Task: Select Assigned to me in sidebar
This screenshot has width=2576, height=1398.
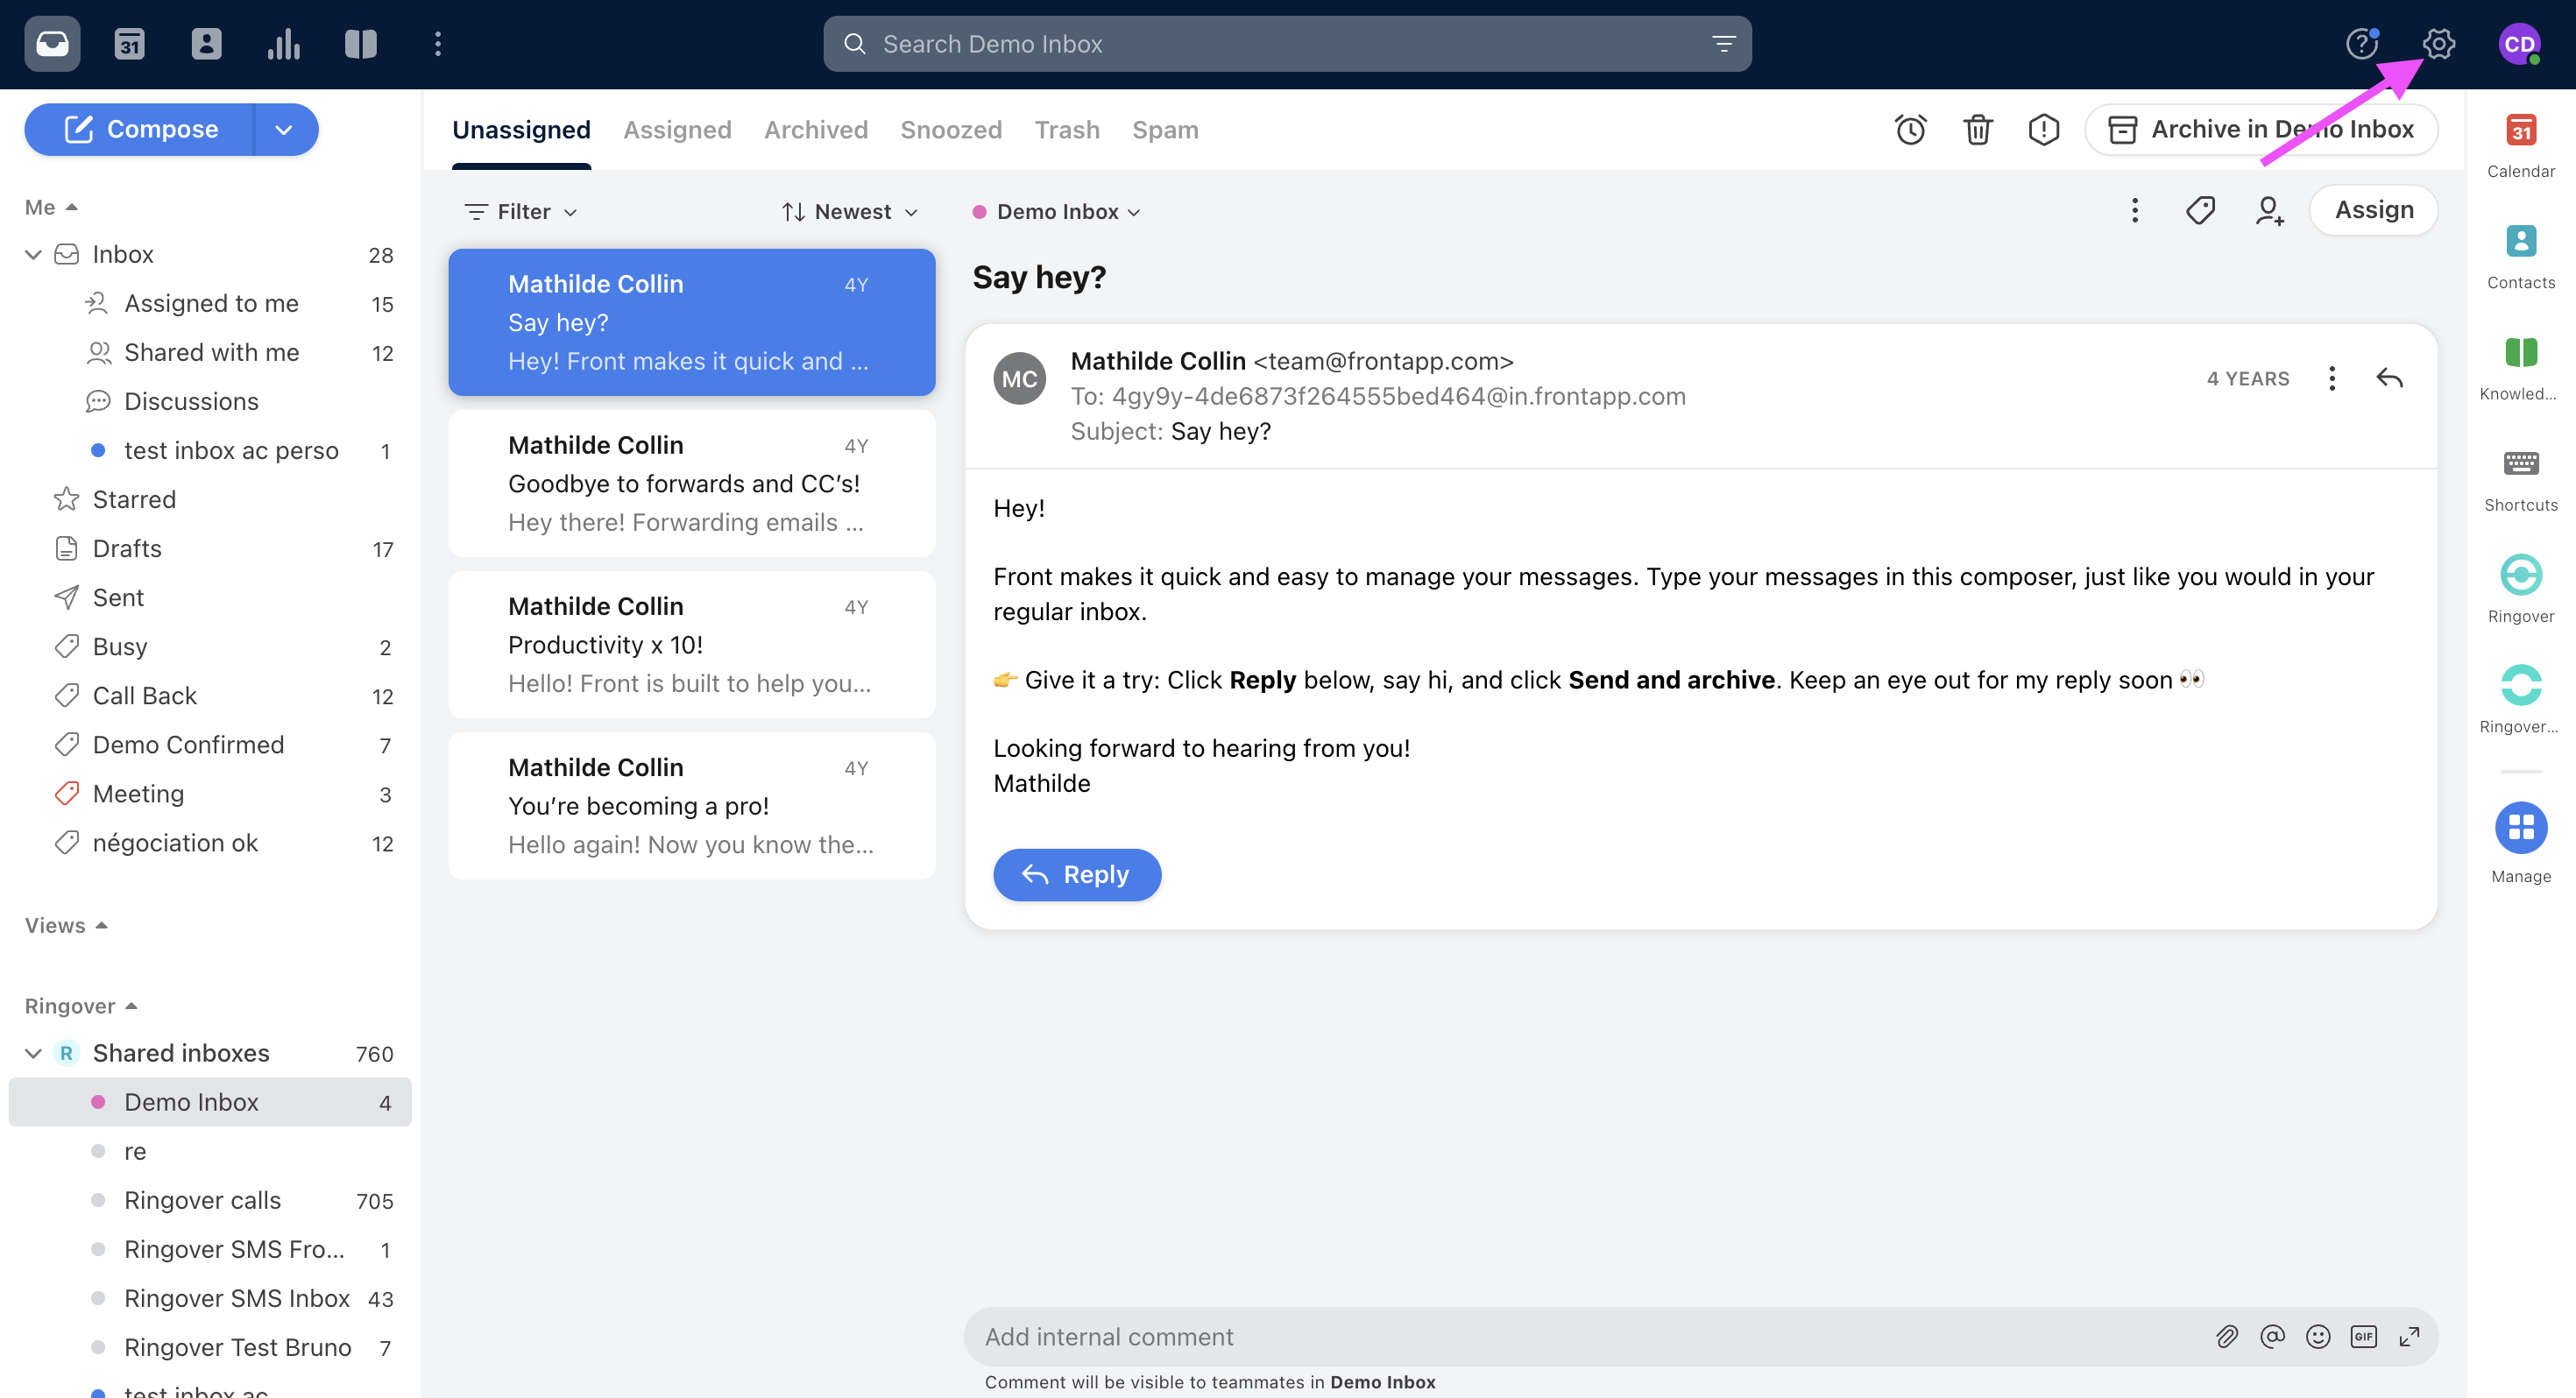Action: pos(211,303)
